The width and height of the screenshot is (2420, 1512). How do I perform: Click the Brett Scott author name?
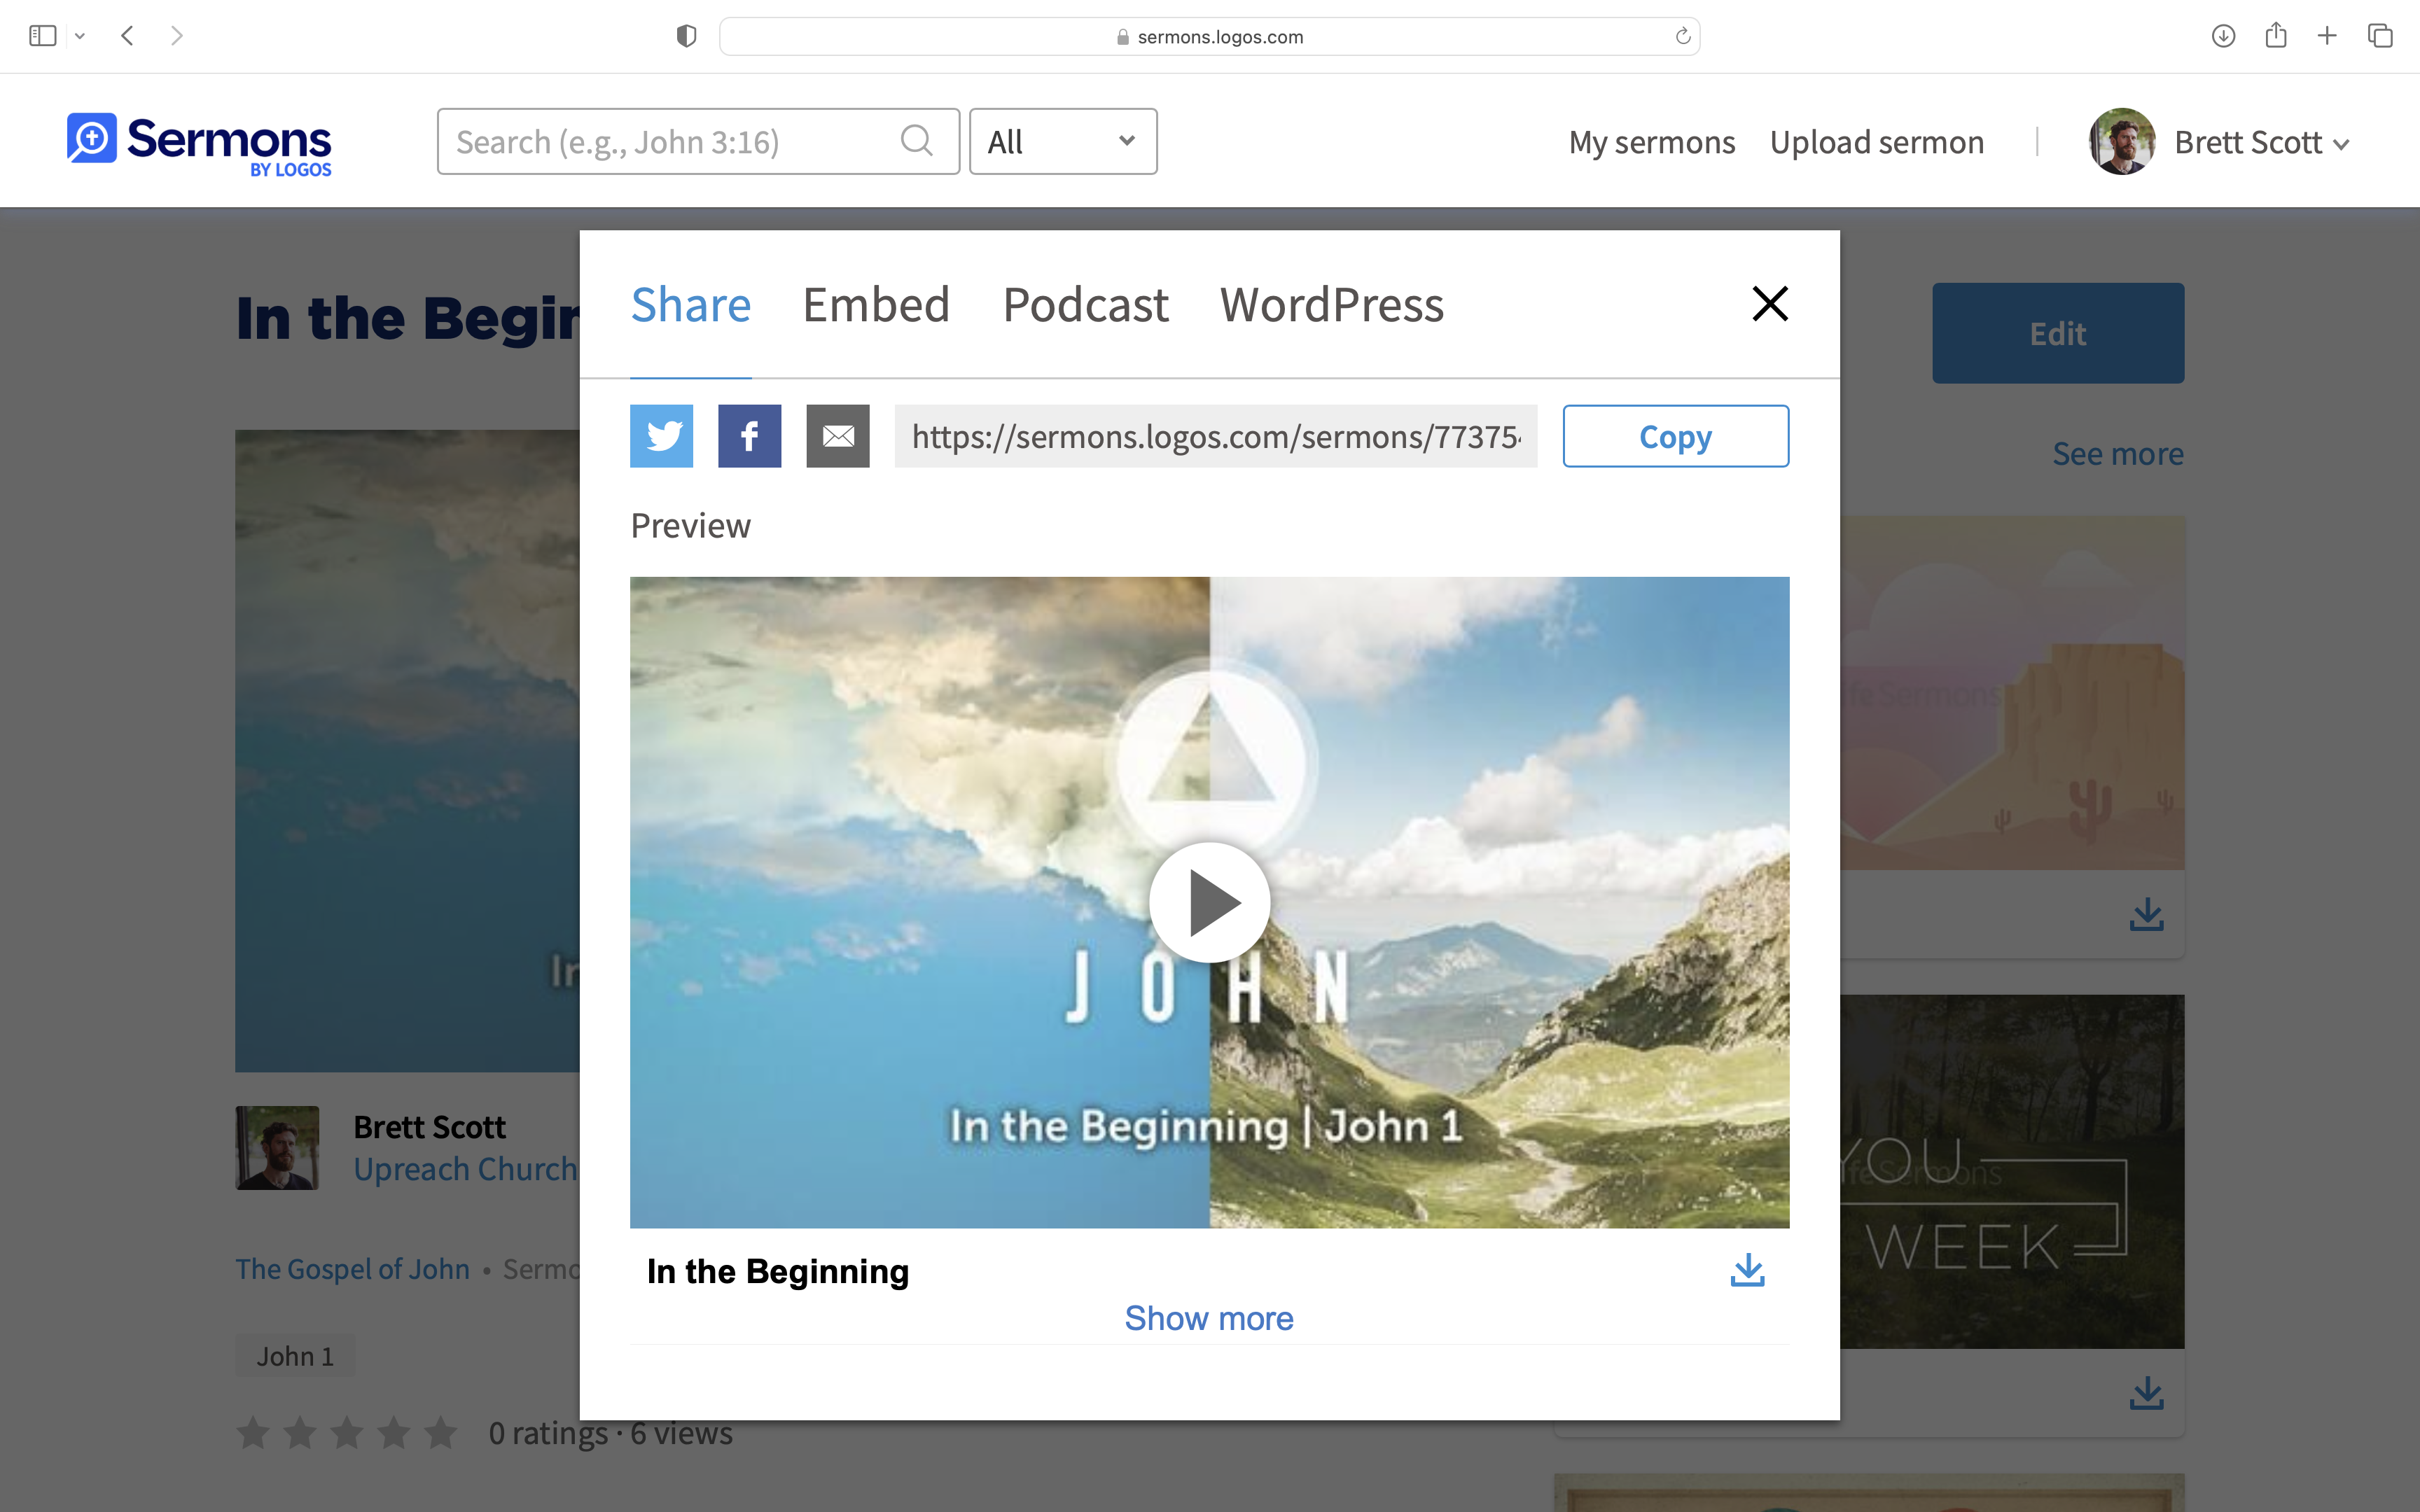[x=429, y=1127]
